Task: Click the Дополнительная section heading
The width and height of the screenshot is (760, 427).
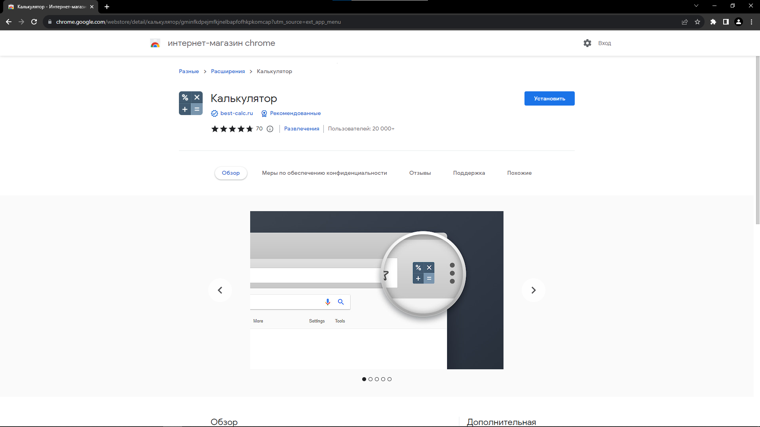Action: (x=501, y=422)
